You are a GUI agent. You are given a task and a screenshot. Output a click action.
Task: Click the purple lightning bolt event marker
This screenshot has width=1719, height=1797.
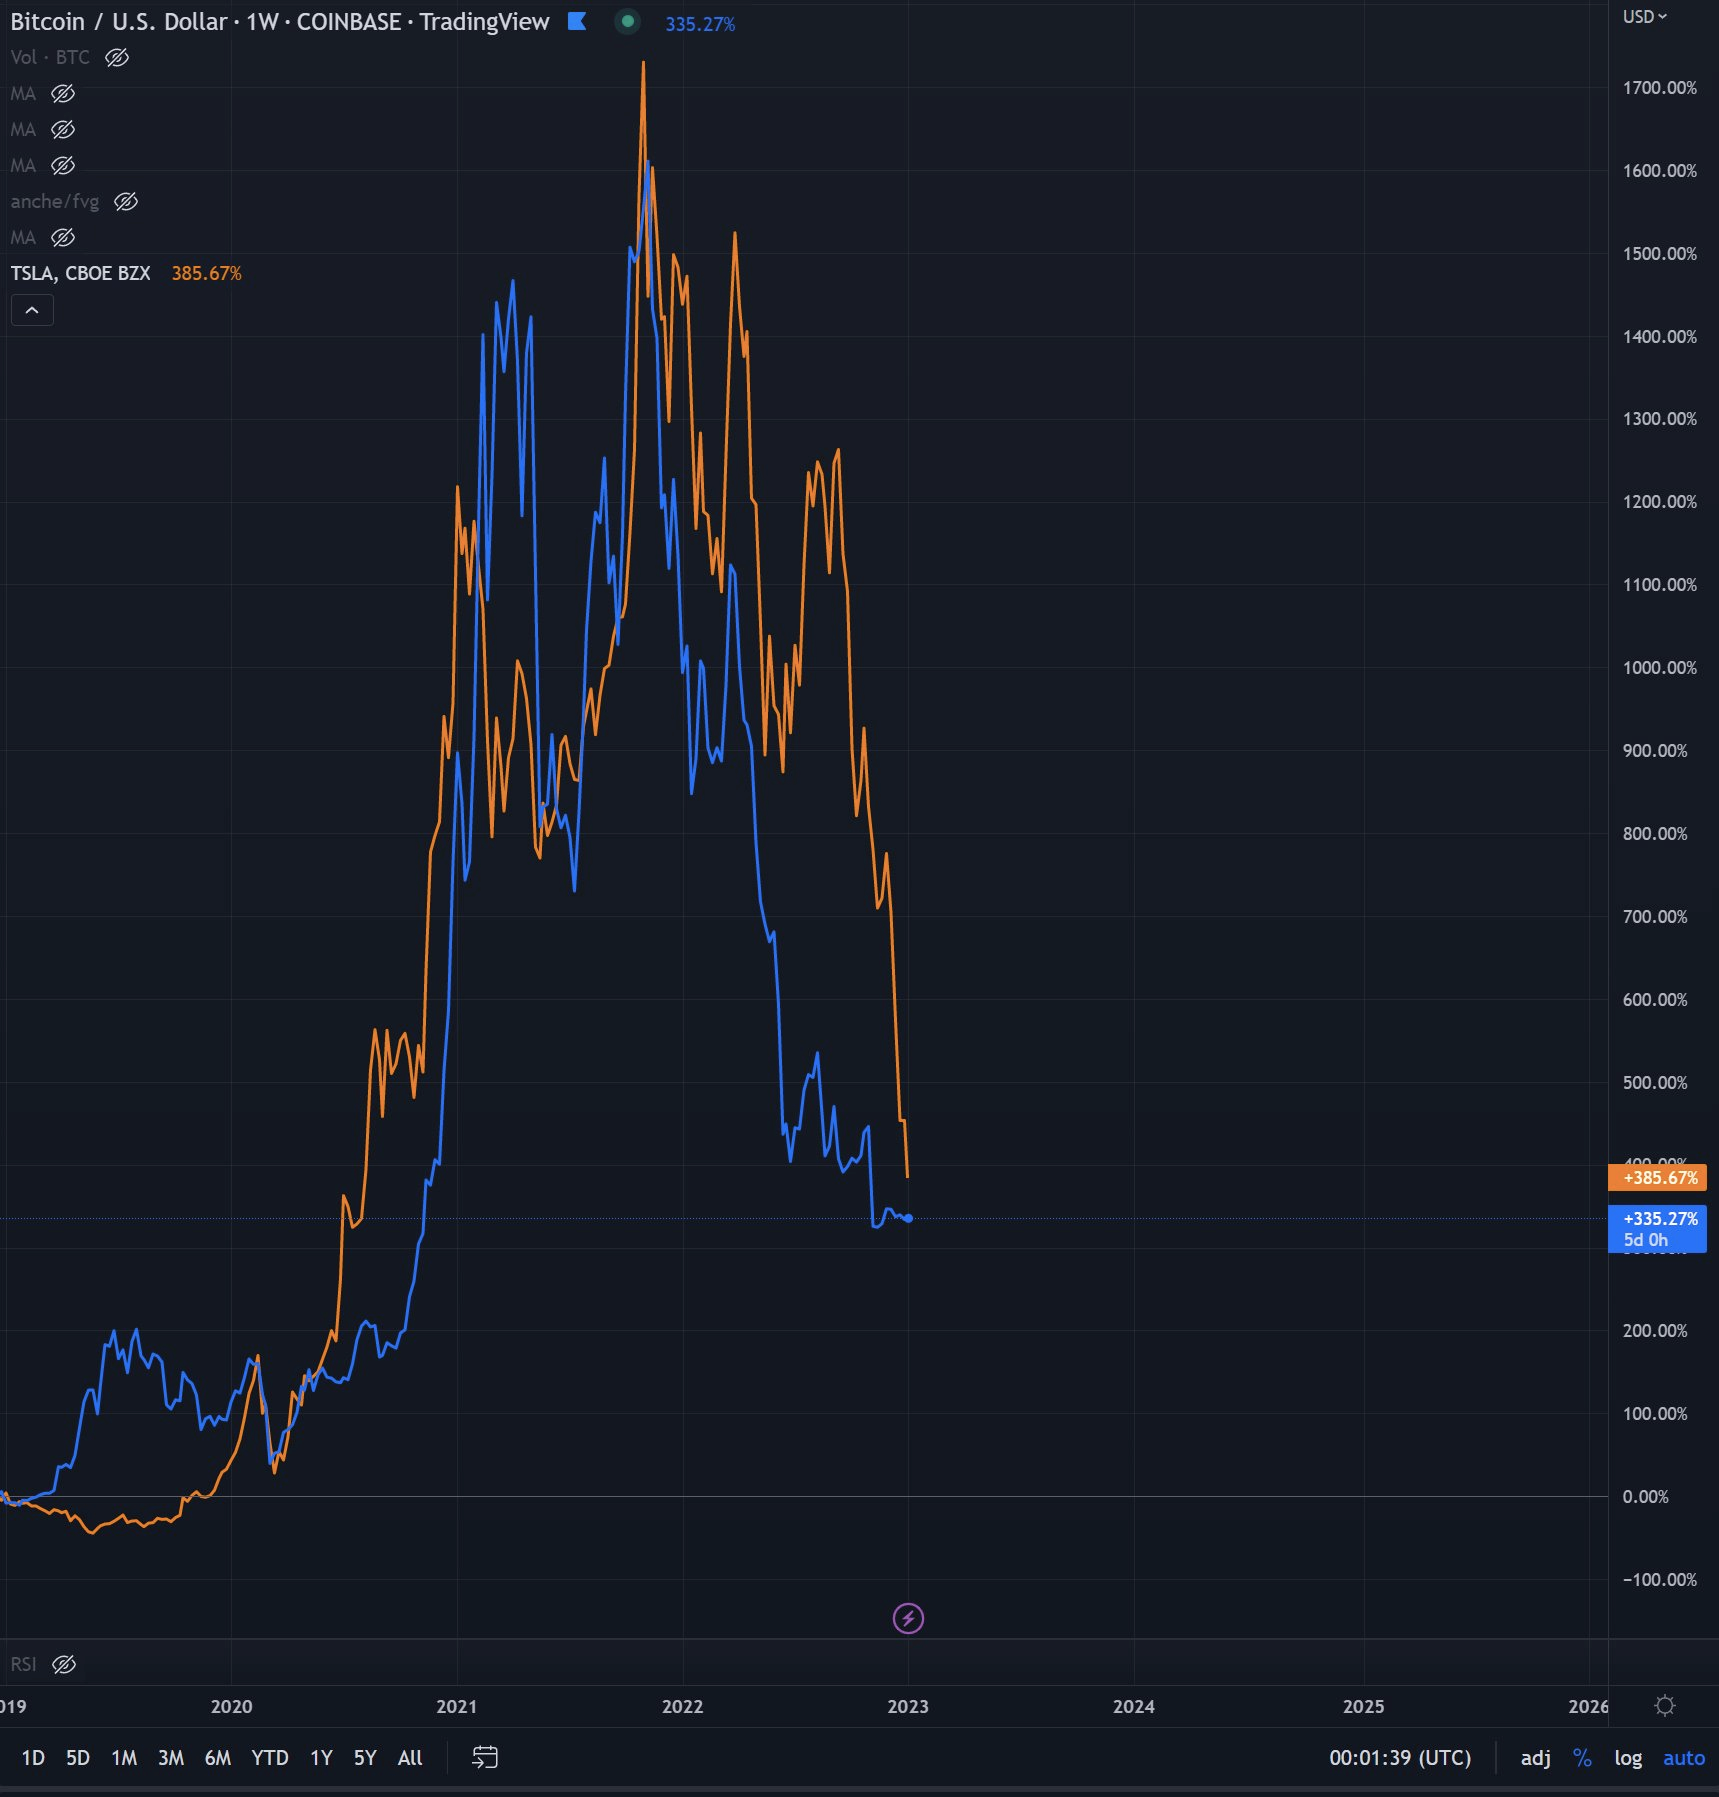(x=908, y=1618)
